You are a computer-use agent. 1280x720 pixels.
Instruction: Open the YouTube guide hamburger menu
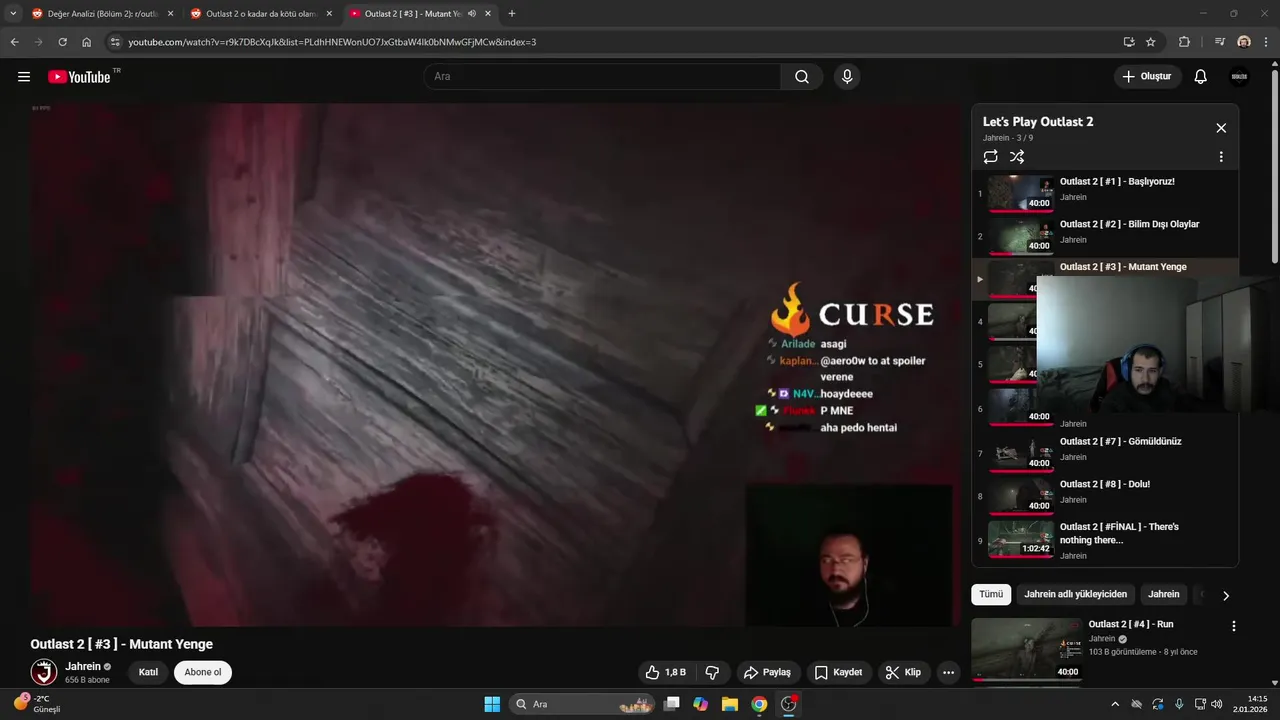click(24, 77)
